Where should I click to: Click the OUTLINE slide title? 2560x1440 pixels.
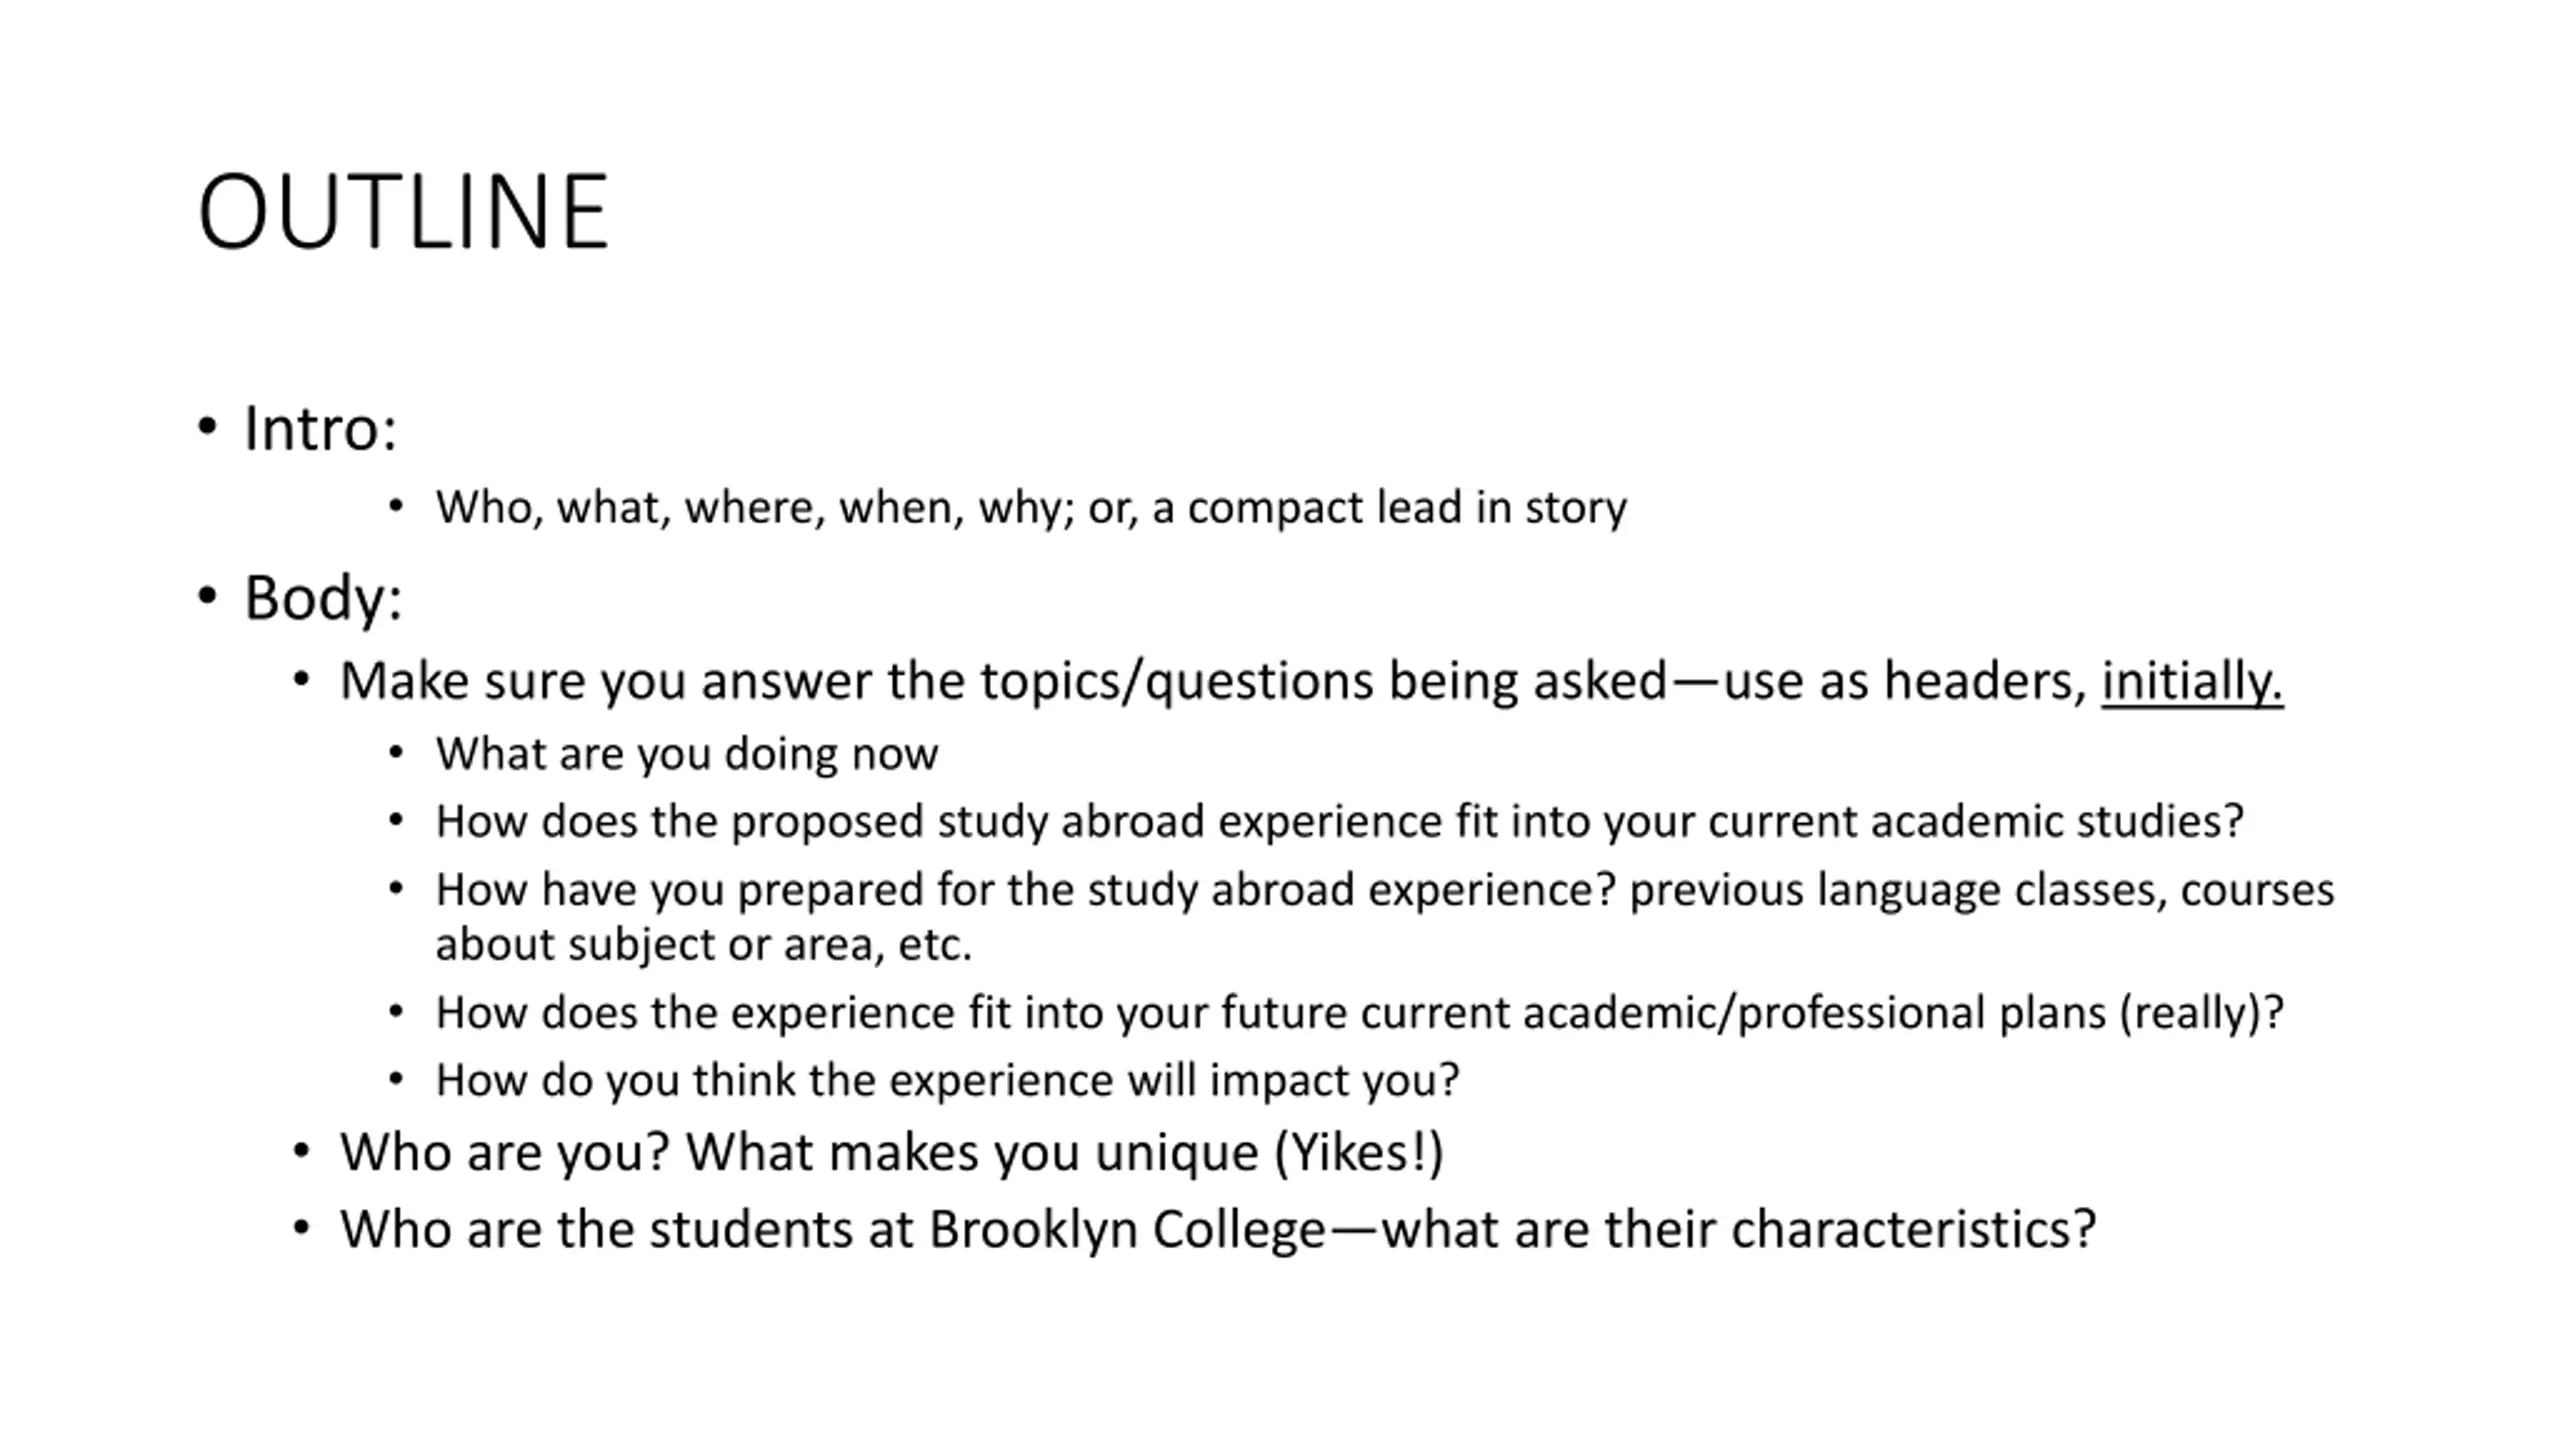403,212
